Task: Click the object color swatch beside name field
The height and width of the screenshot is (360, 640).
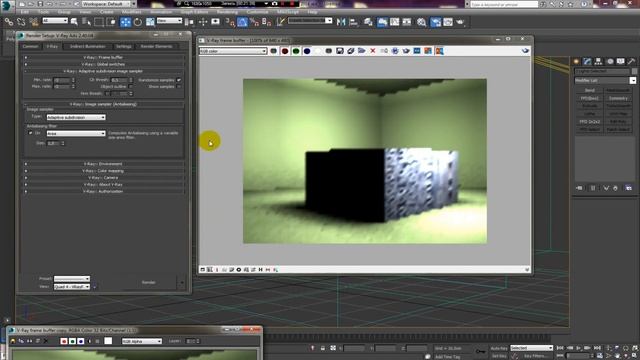Action: click(x=634, y=71)
